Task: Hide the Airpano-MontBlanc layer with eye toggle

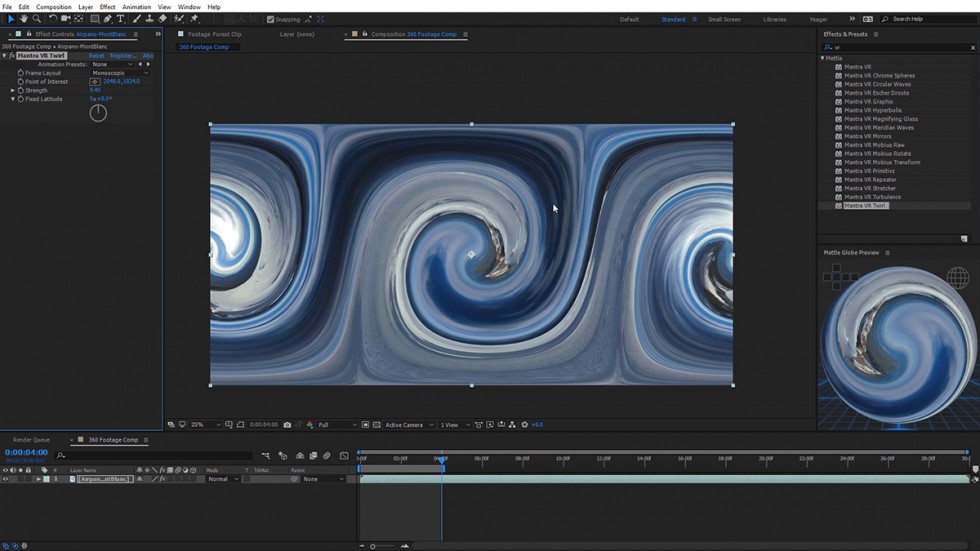Action: [5, 479]
